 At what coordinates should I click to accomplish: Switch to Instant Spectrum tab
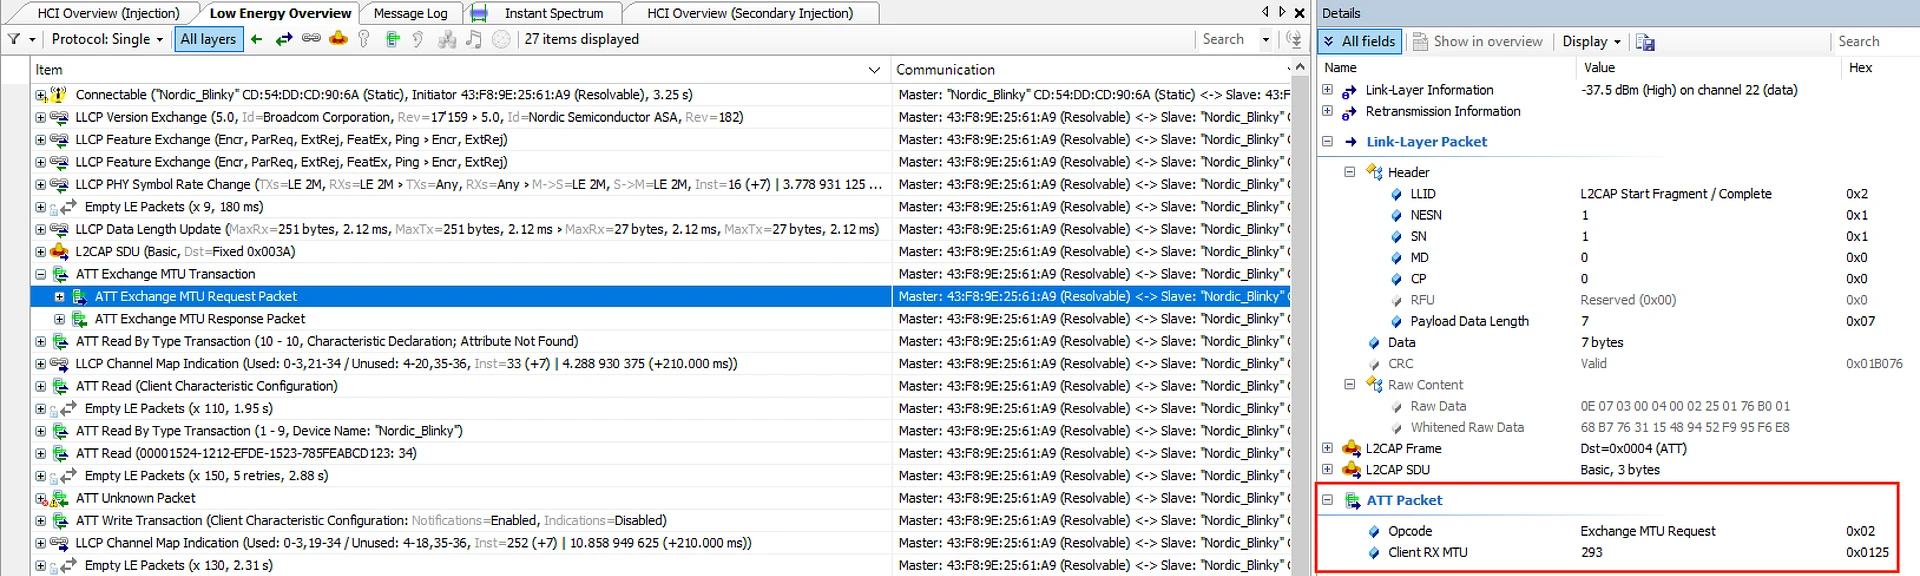pos(544,13)
